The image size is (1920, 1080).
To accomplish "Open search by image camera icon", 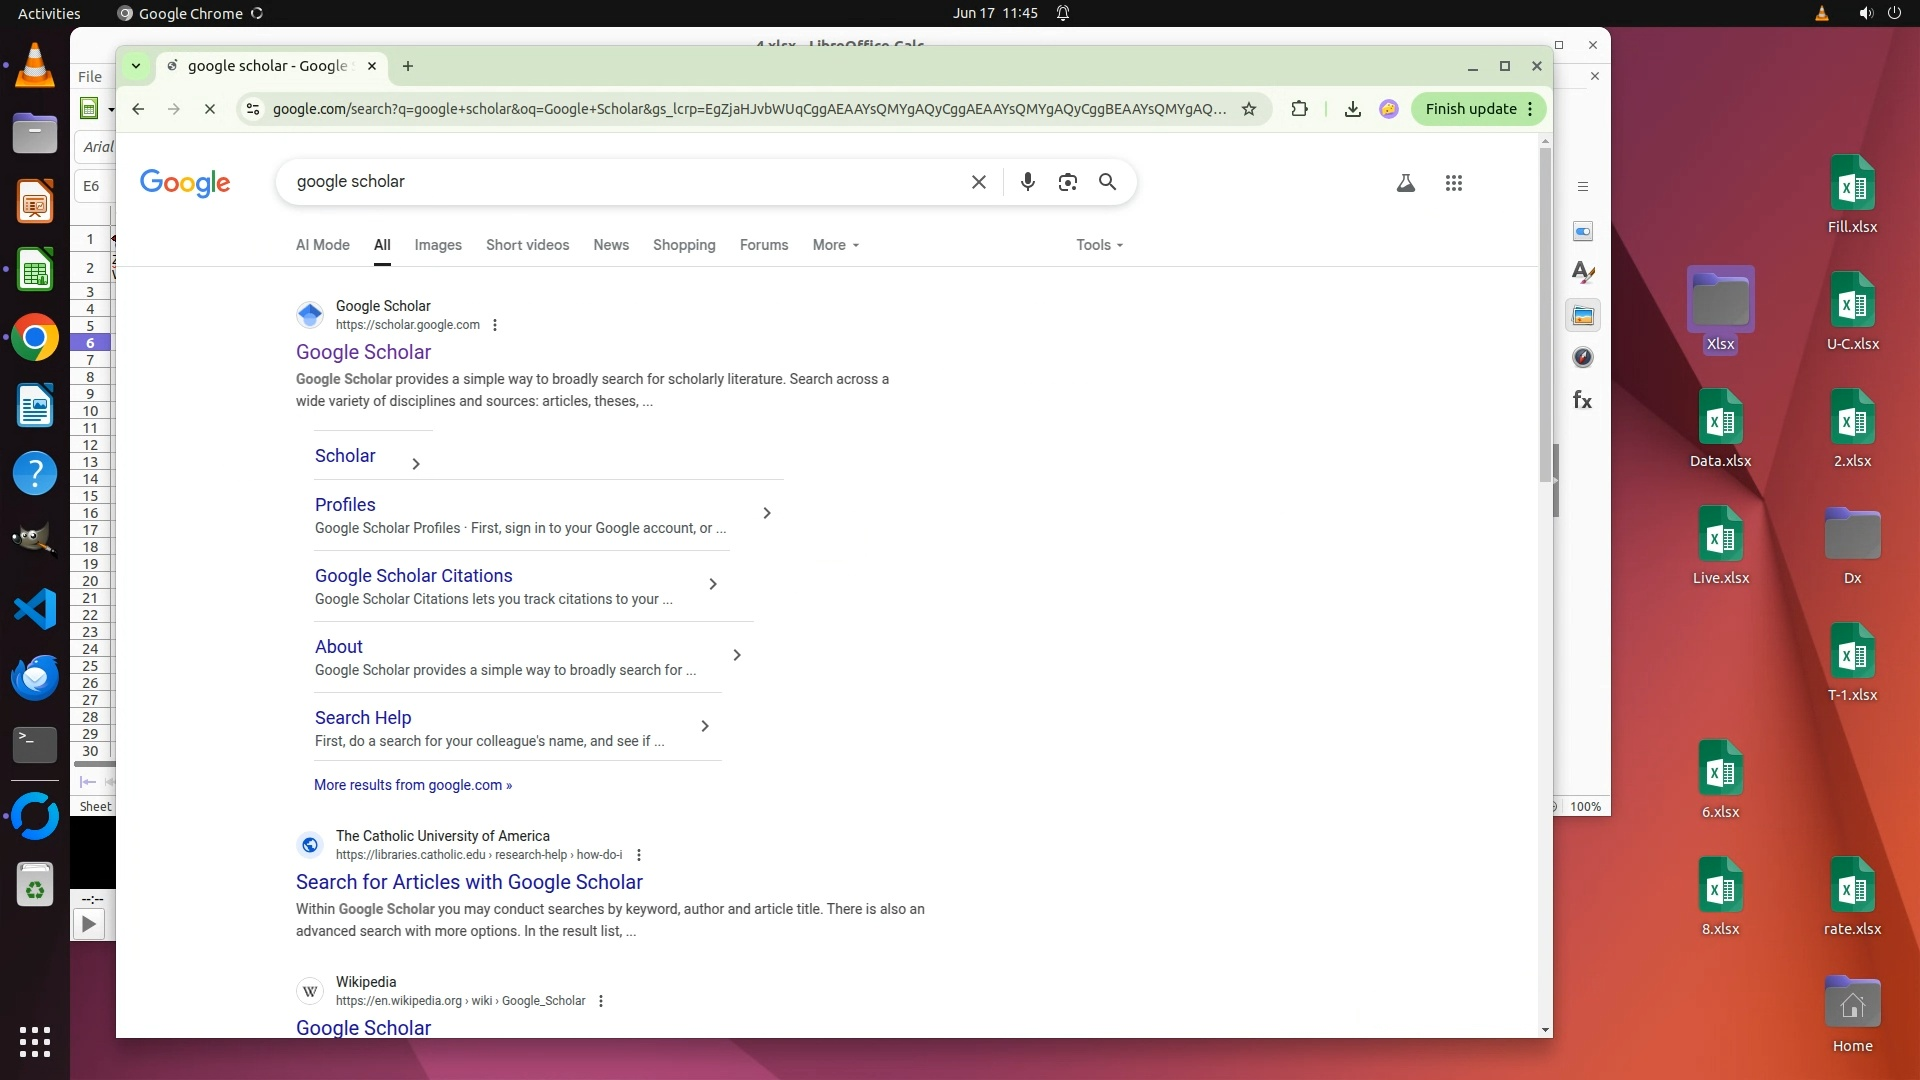I will point(1067,182).
